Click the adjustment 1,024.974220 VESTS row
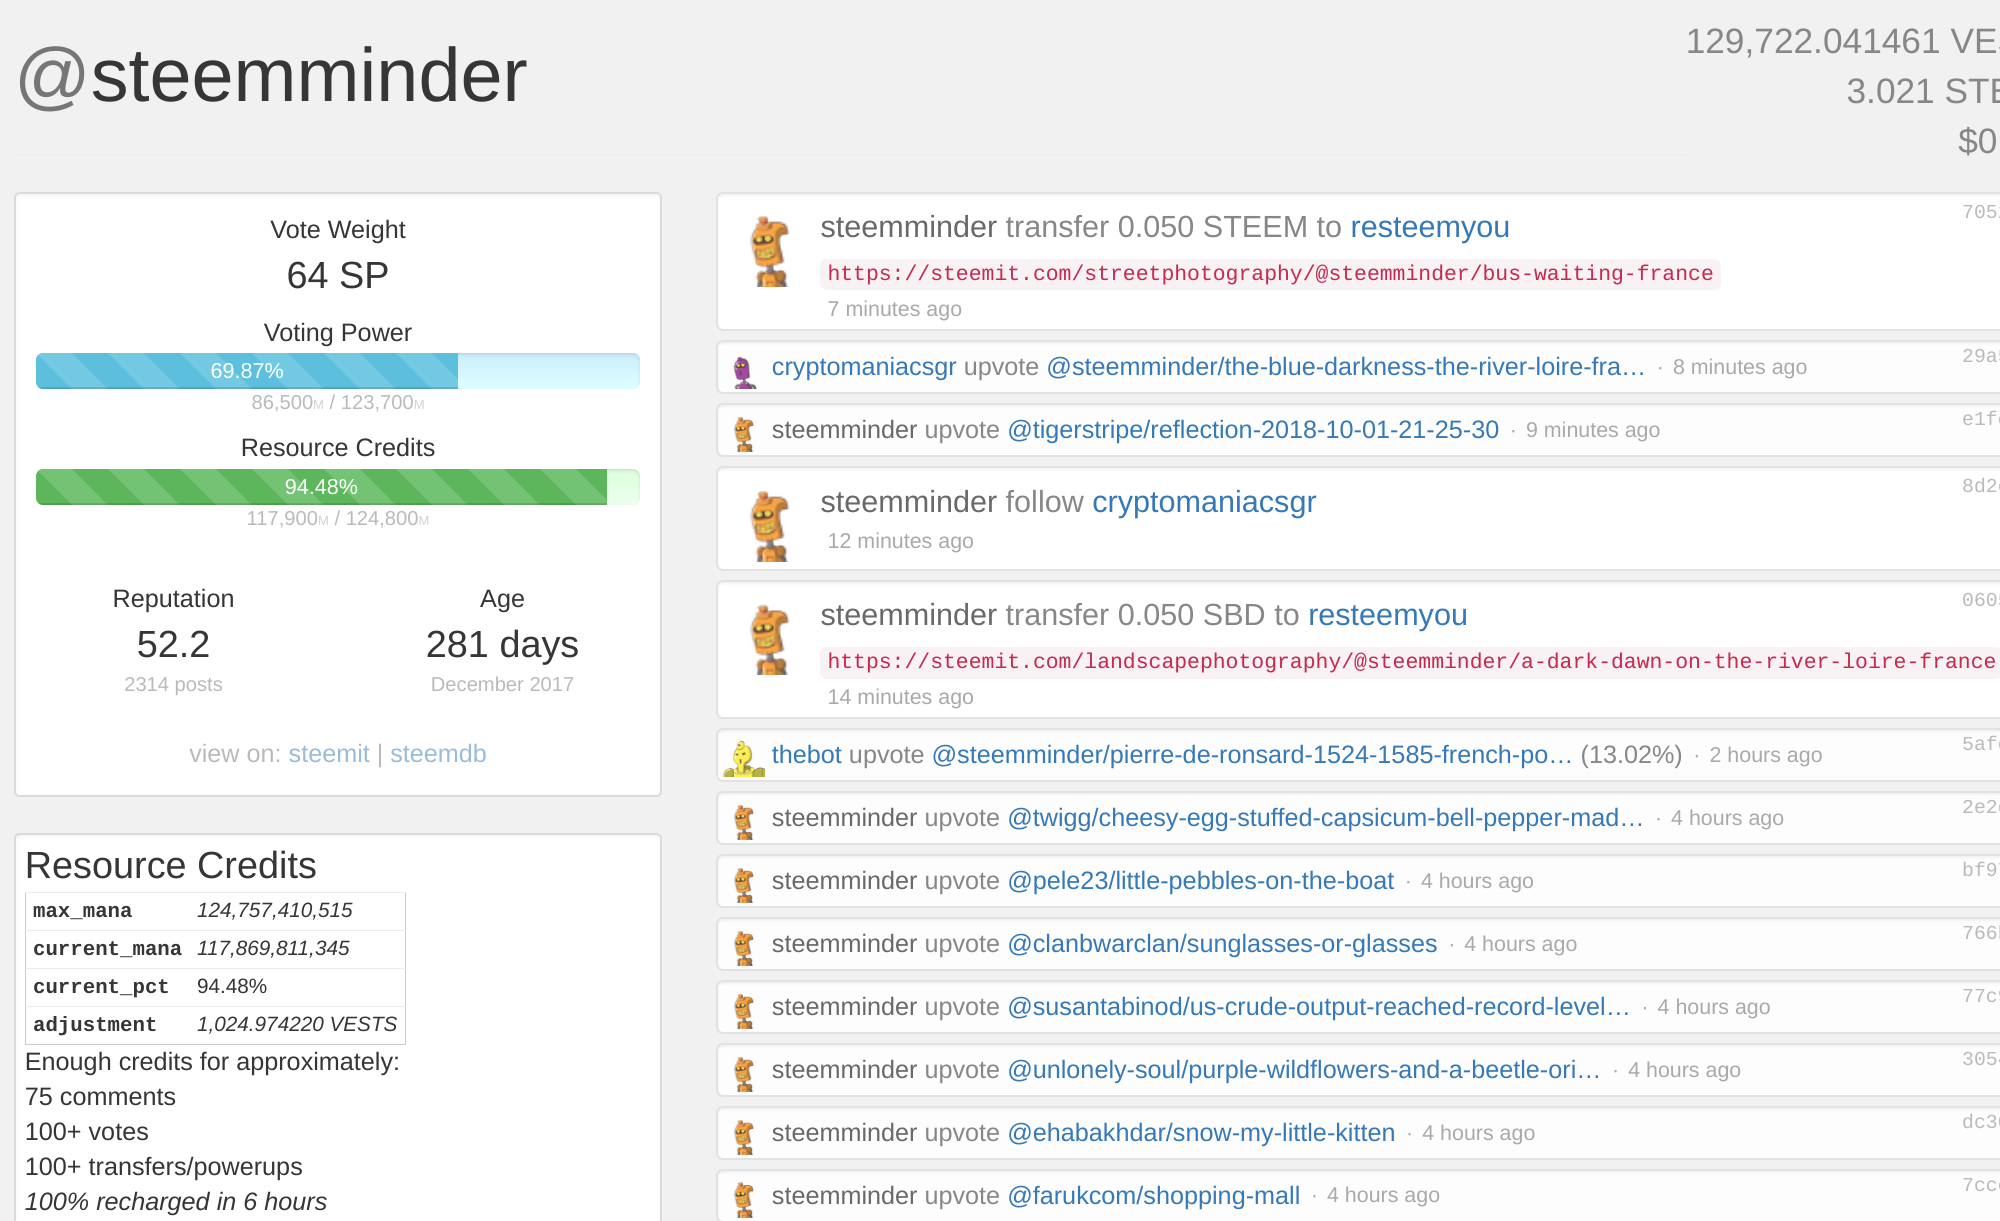This screenshot has height=1221, width=2000. (x=215, y=1025)
